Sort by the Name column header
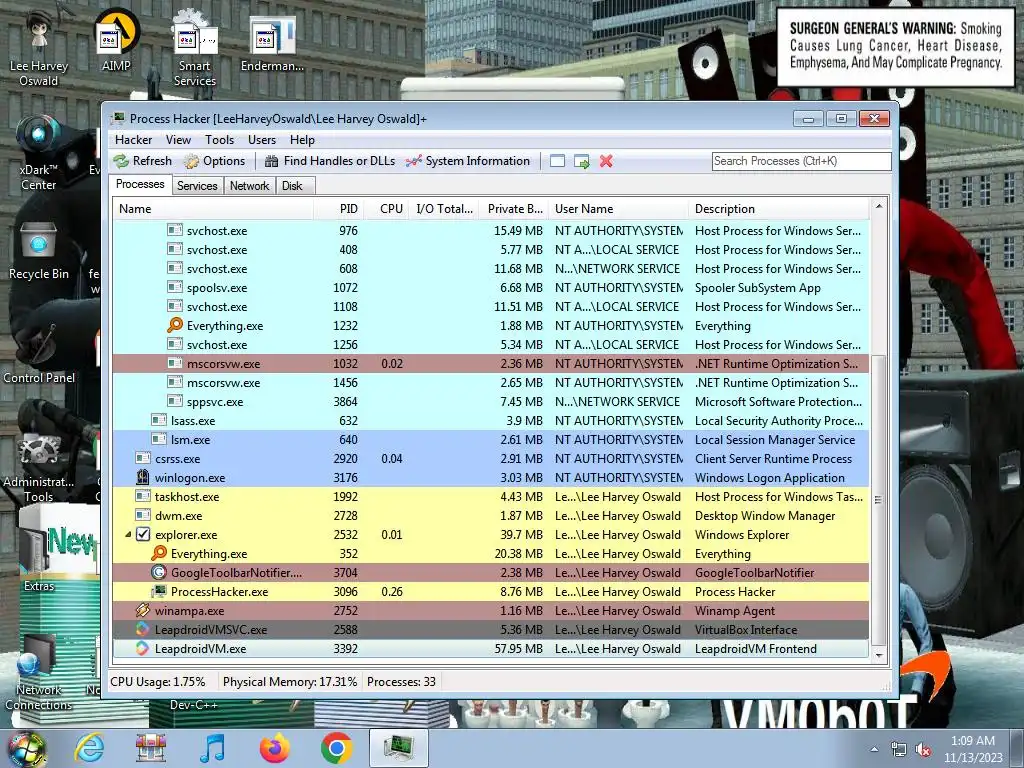 213,209
